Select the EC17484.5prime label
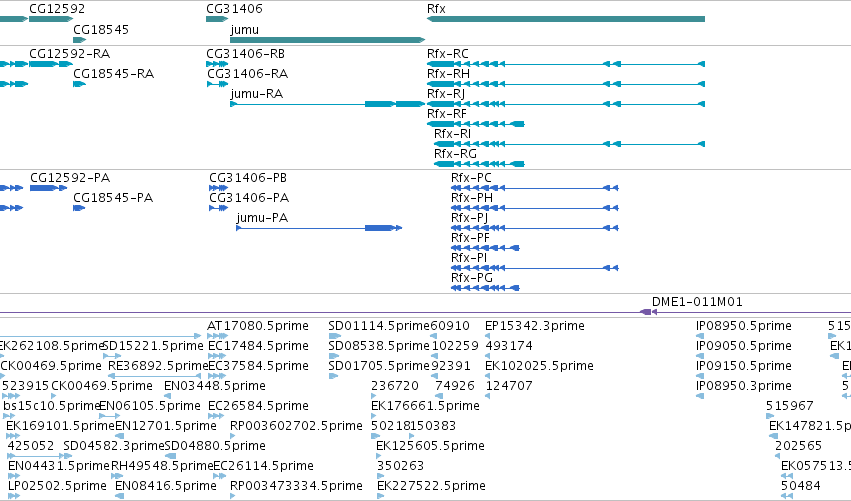 point(258,346)
